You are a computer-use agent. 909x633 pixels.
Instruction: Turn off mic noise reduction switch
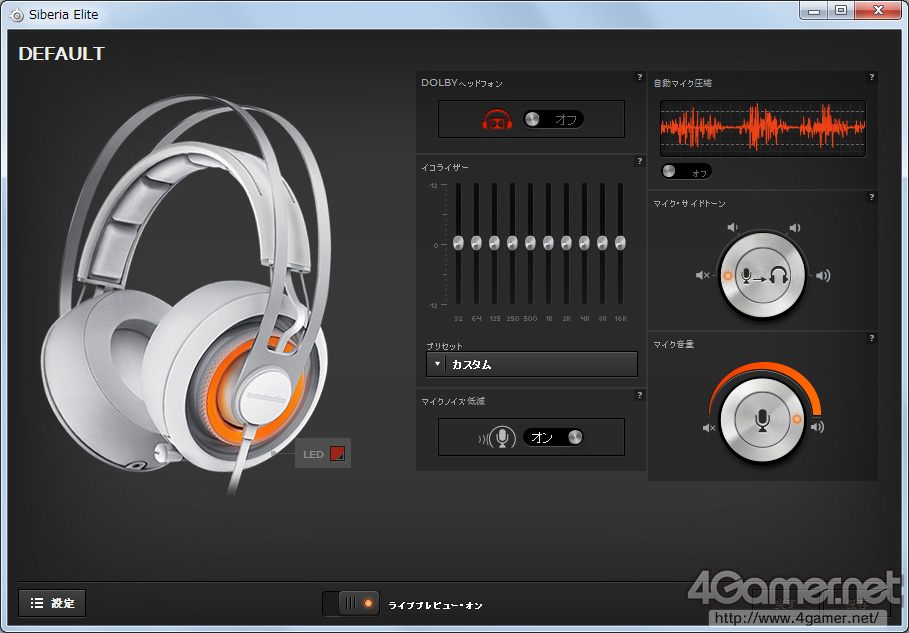click(x=553, y=437)
